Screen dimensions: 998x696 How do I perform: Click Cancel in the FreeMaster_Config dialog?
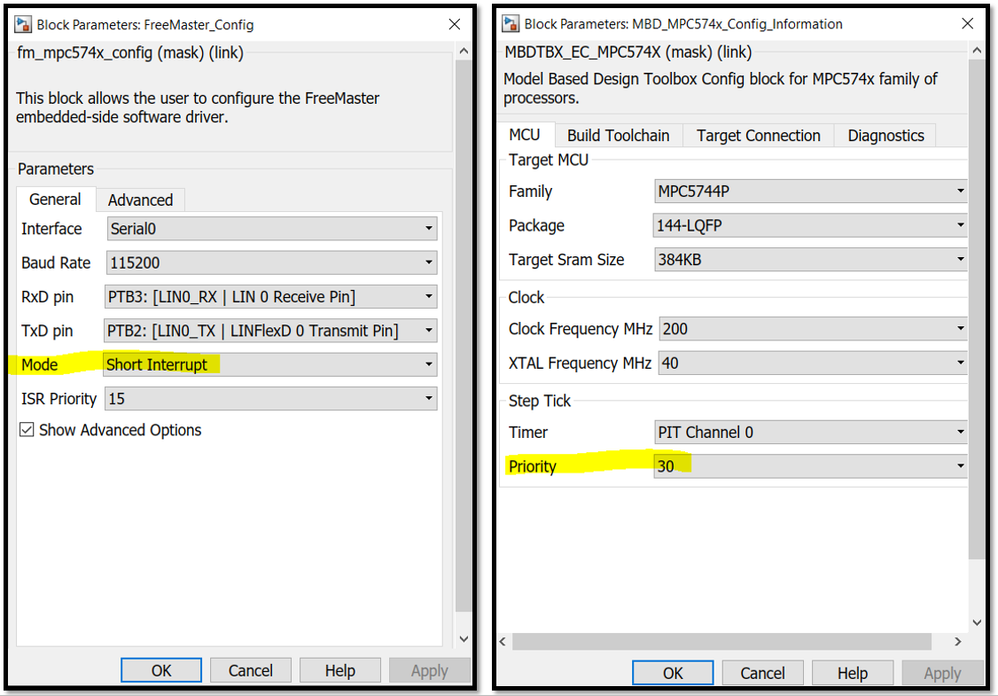[x=251, y=671]
